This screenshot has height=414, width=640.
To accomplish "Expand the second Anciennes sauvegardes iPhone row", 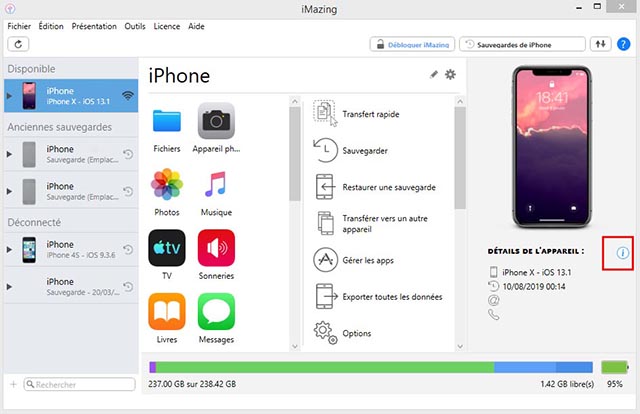I will pyautogui.click(x=9, y=191).
